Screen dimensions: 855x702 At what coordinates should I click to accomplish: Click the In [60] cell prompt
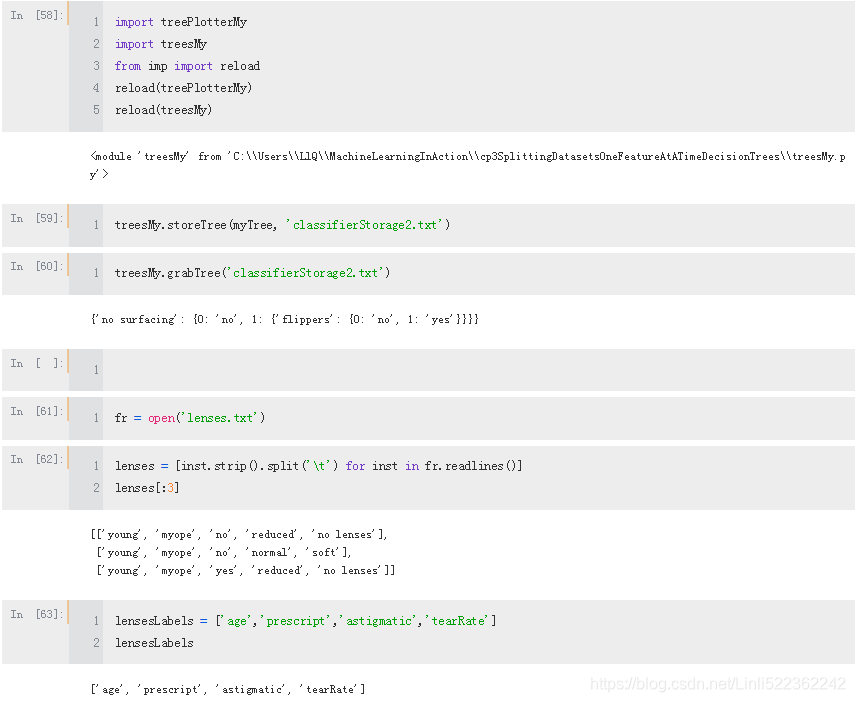point(37,266)
